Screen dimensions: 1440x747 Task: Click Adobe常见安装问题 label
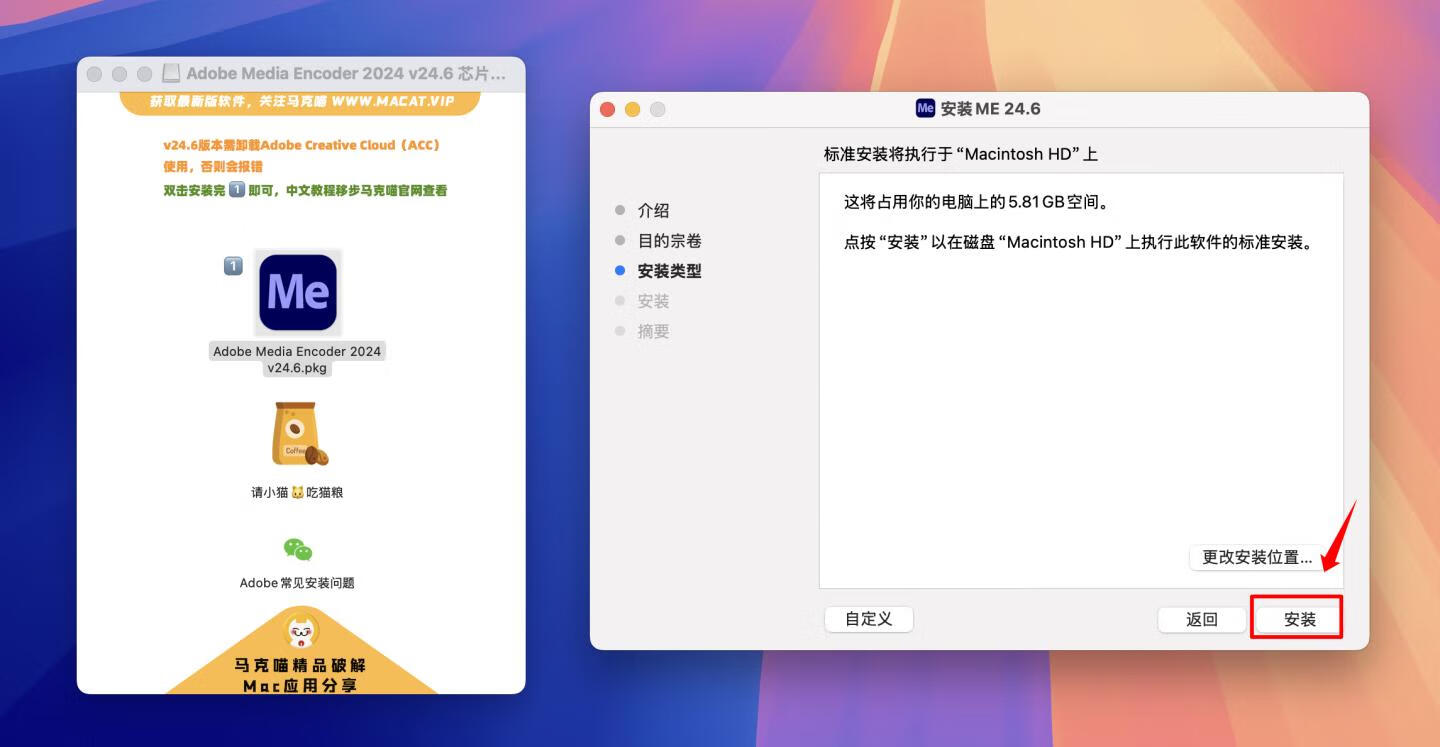pyautogui.click(x=297, y=582)
